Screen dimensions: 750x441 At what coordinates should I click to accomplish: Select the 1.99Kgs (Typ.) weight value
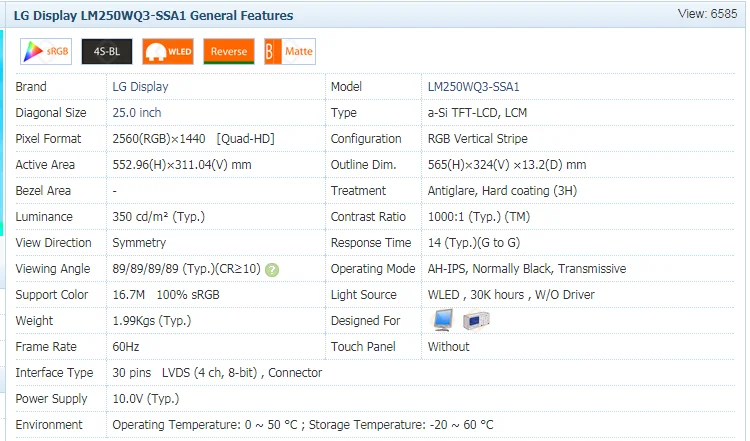coord(152,320)
